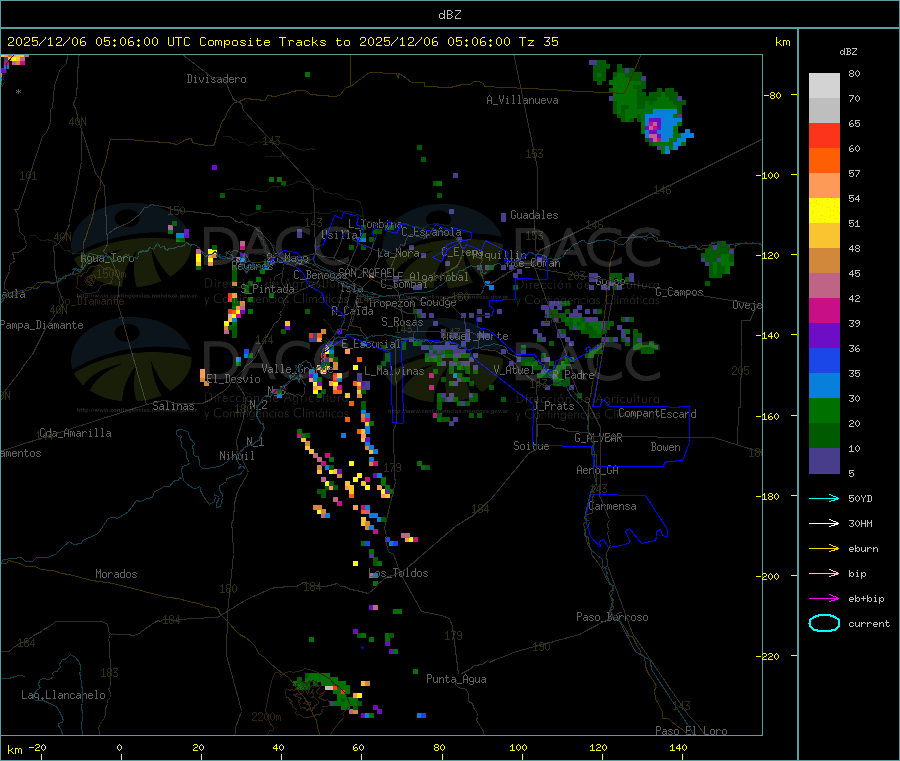900x761 pixels.
Task: Select the white-gray top swatch in dBZ scale
Action: point(824,86)
